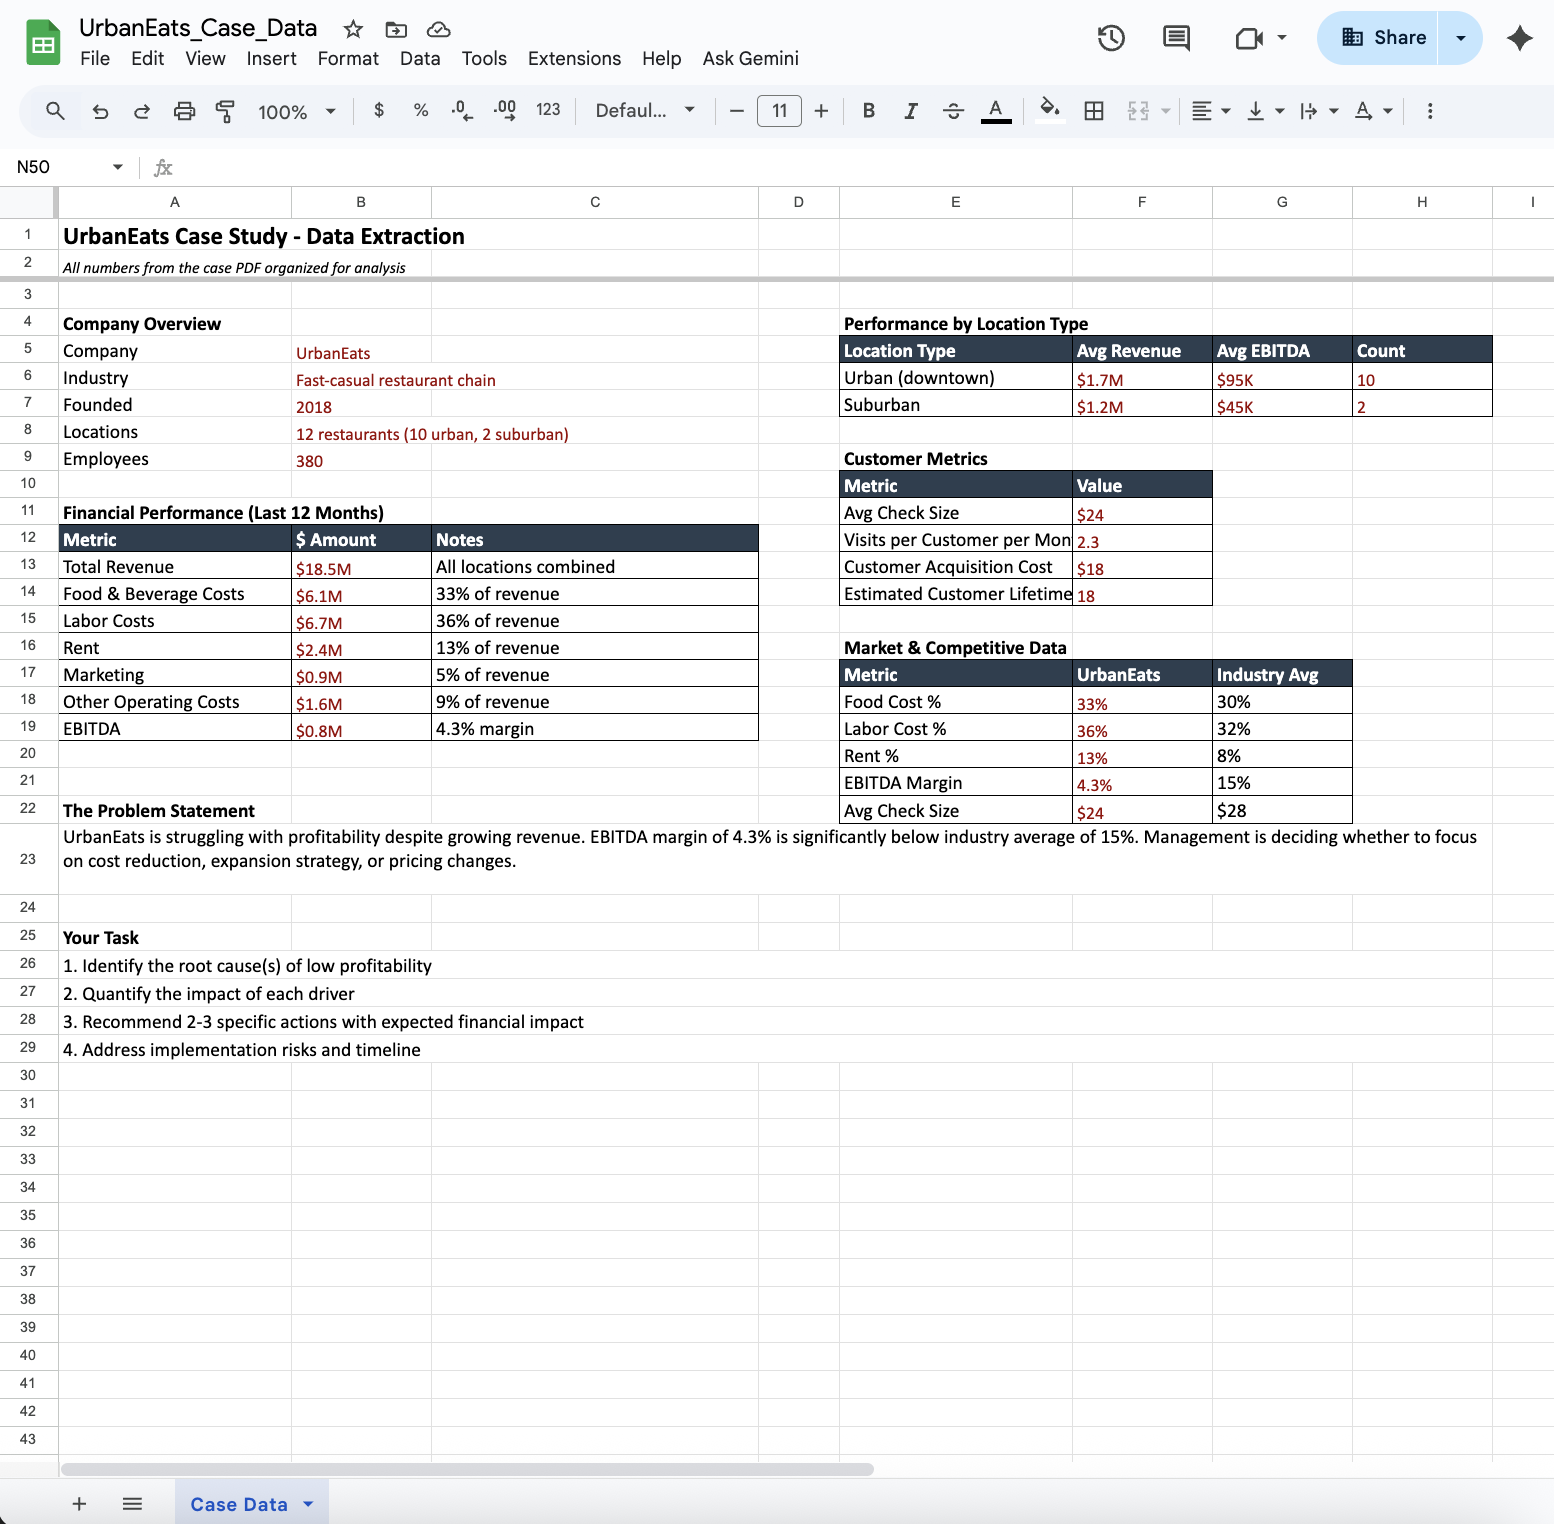The image size is (1554, 1524).
Task: Open the Edit menu
Action: 147,58
